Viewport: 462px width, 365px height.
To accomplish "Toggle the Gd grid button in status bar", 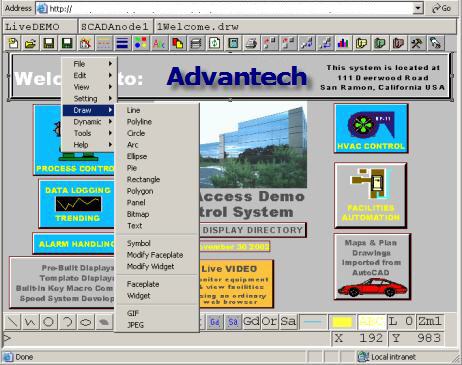I will [x=251, y=321].
